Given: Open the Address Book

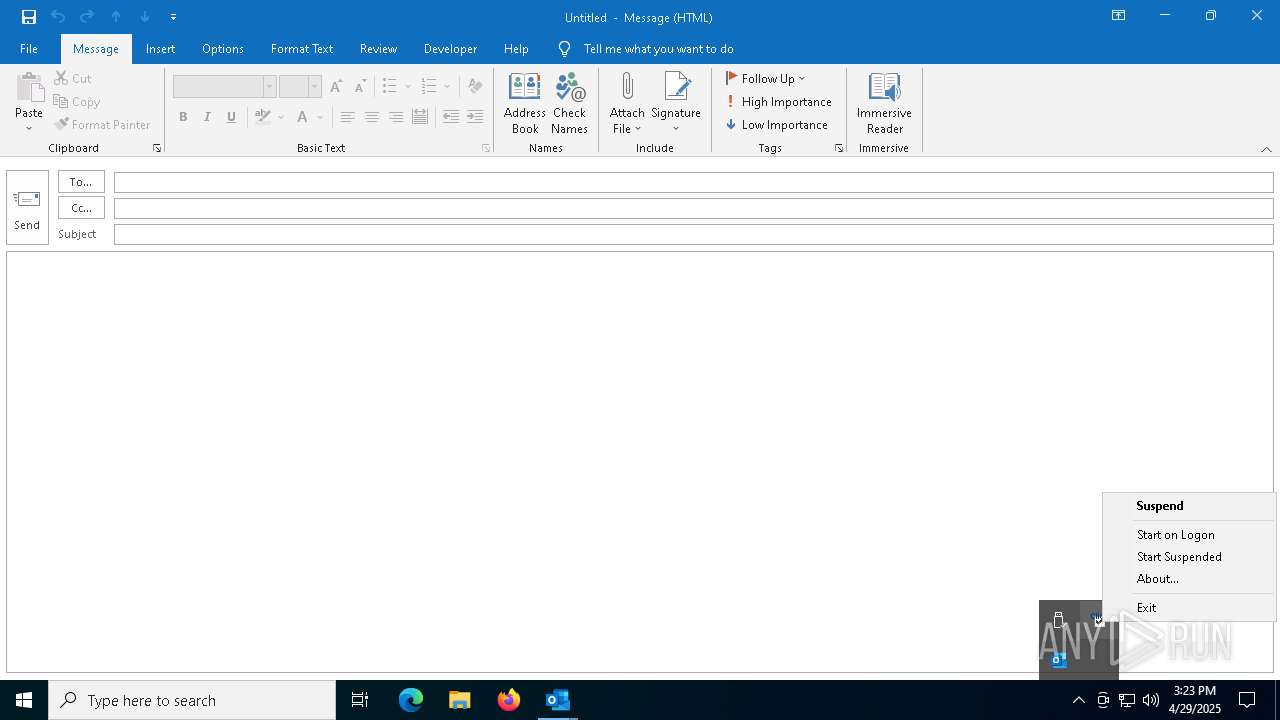Looking at the screenshot, I should pyautogui.click(x=525, y=103).
